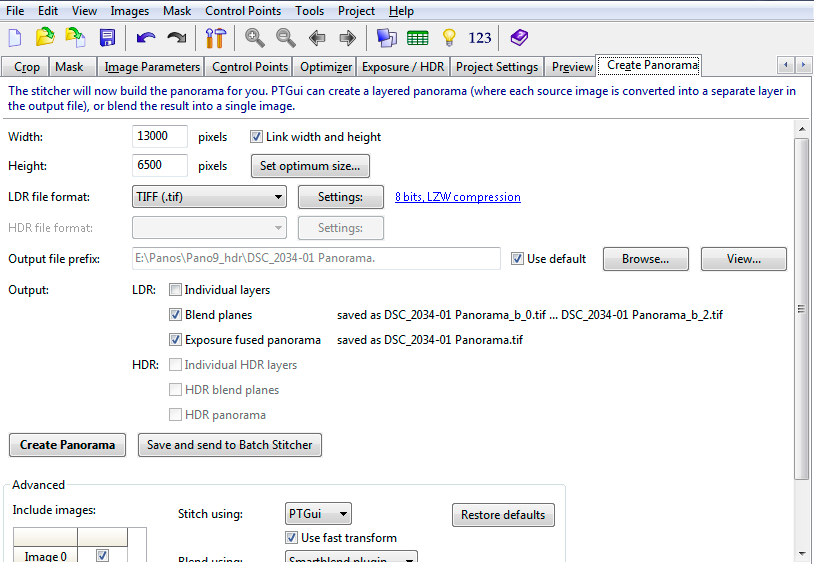Image resolution: width=814 pixels, height=564 pixels.
Task: Click the Create Panorama button
Action: (67, 445)
